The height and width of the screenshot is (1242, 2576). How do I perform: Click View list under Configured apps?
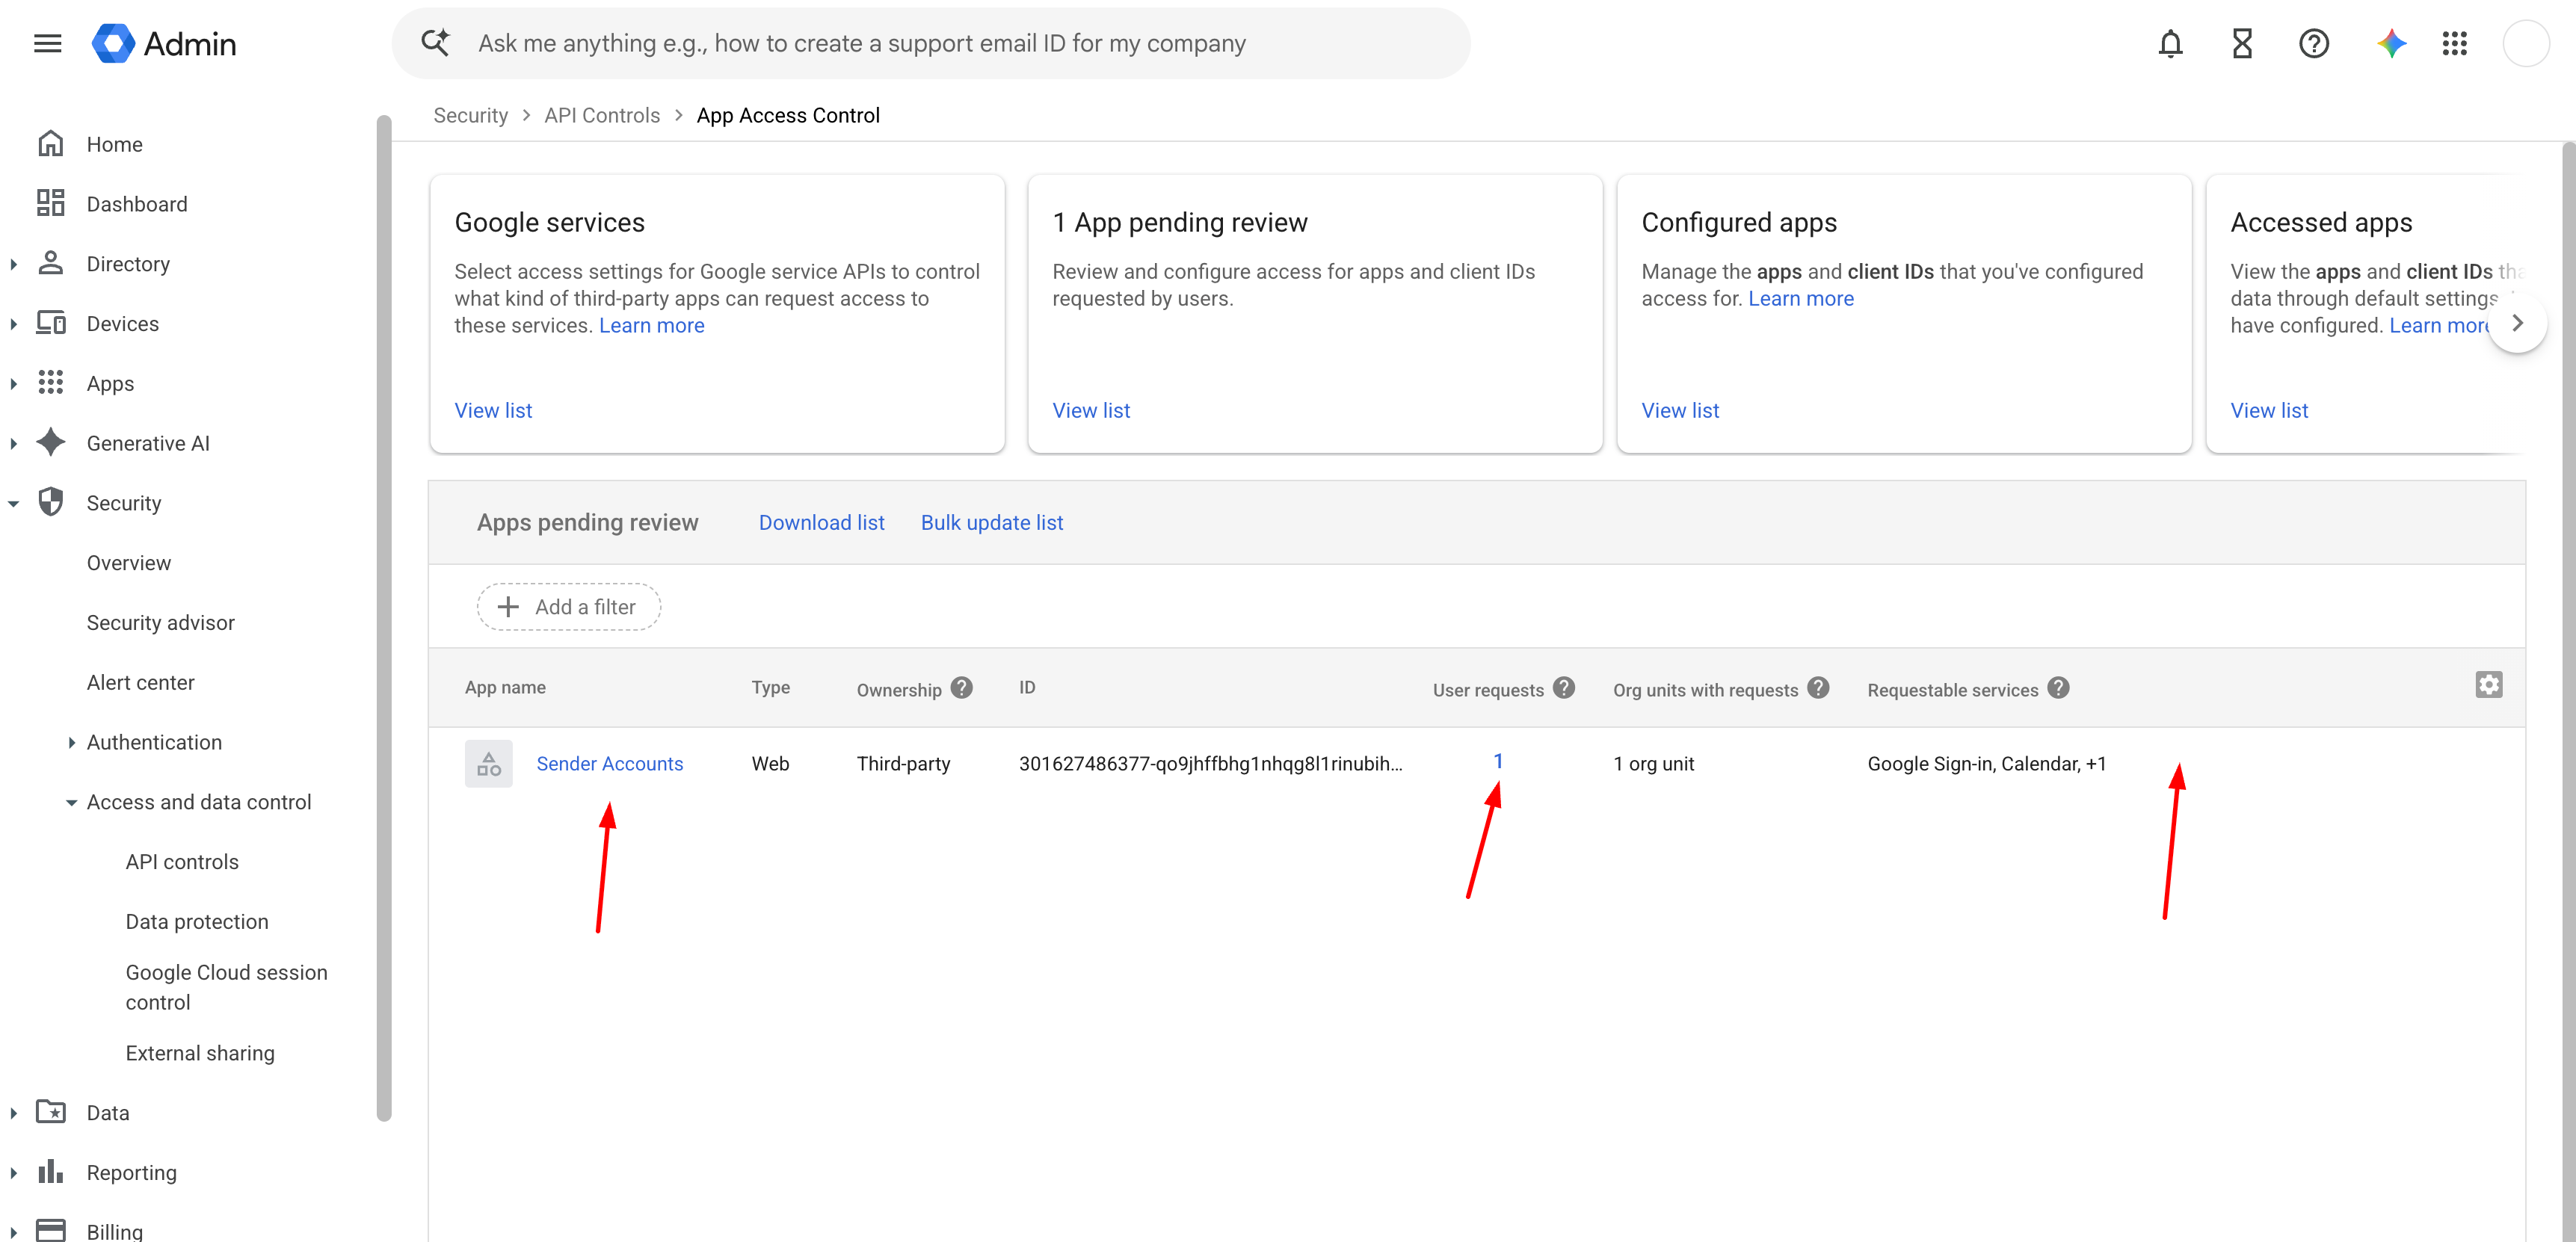point(1680,410)
